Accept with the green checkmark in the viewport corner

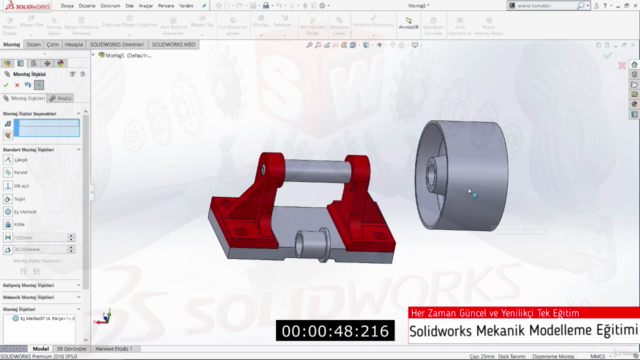tap(608, 56)
